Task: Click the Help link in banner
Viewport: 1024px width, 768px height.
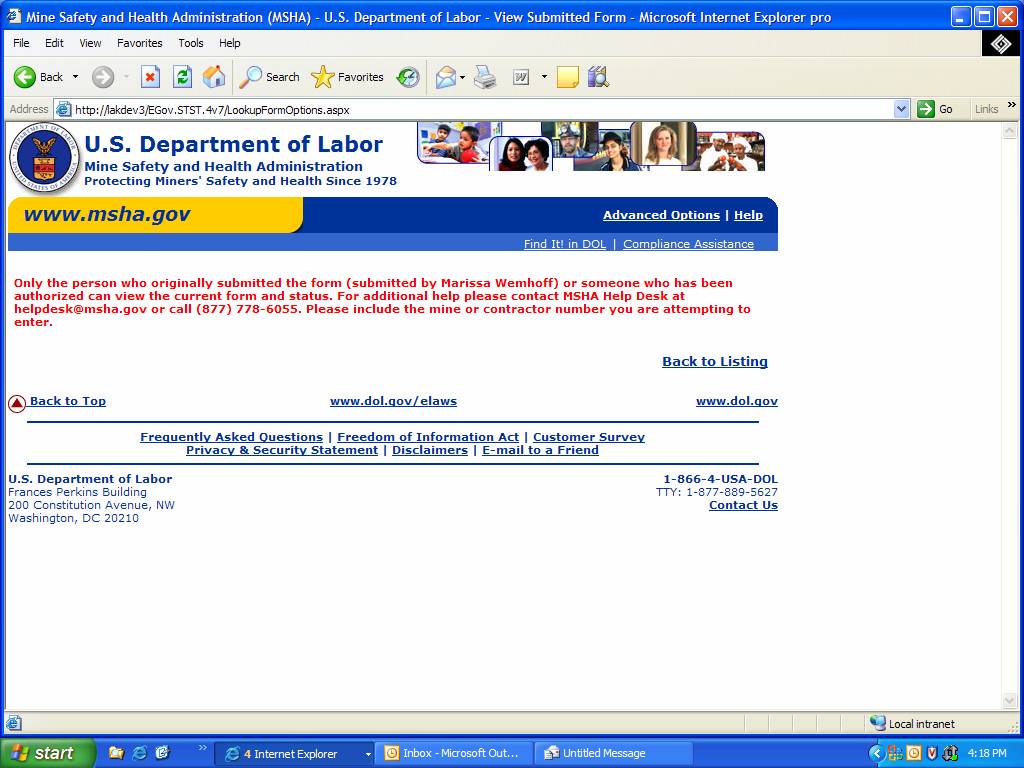Action: (x=748, y=215)
